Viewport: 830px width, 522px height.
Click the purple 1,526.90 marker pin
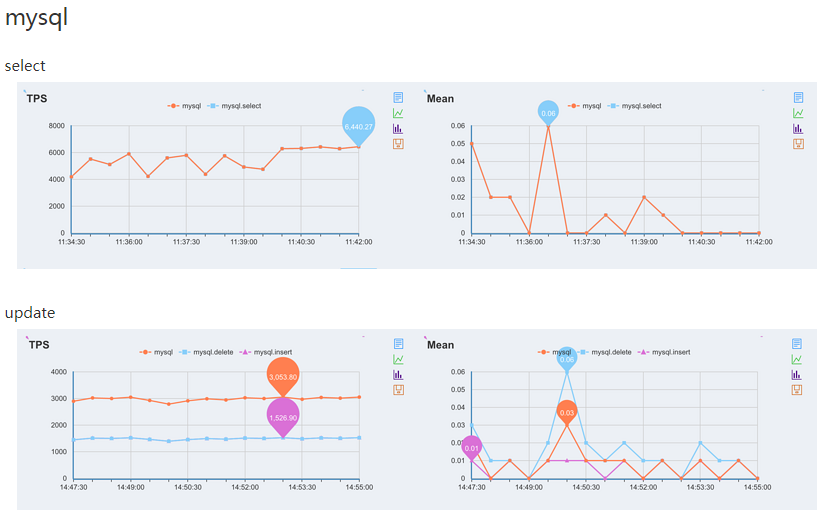[283, 417]
